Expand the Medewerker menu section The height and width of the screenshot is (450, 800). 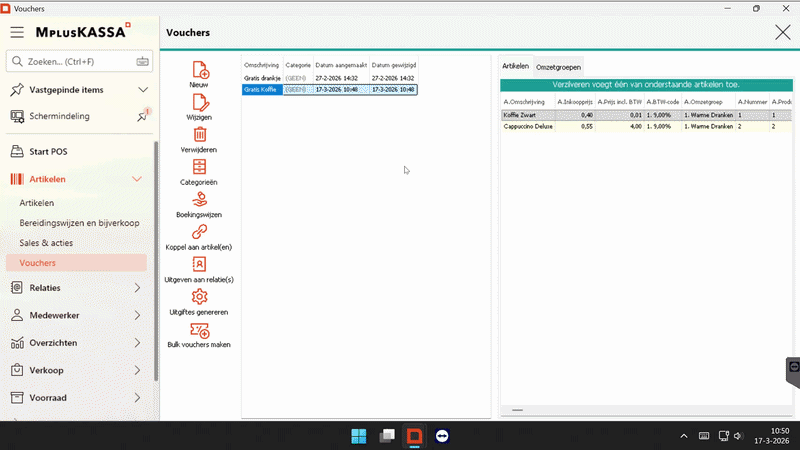(x=137, y=315)
